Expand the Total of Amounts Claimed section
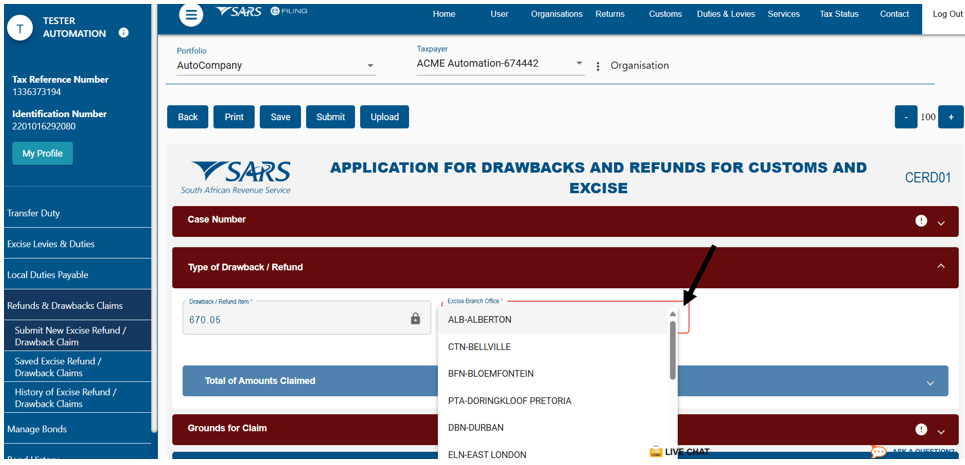The image size is (965, 465). pos(929,383)
